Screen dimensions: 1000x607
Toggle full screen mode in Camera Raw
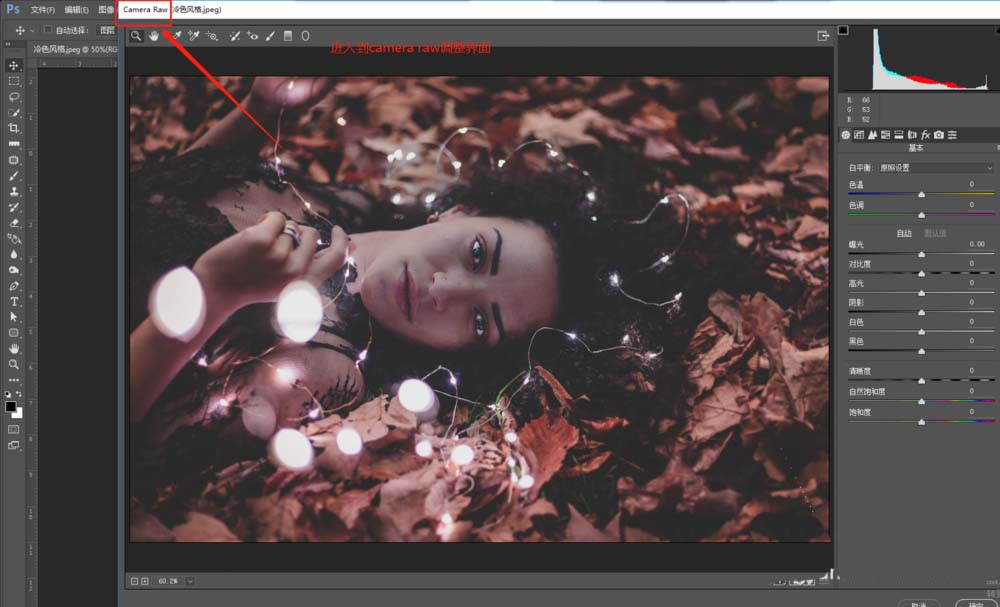(823, 34)
